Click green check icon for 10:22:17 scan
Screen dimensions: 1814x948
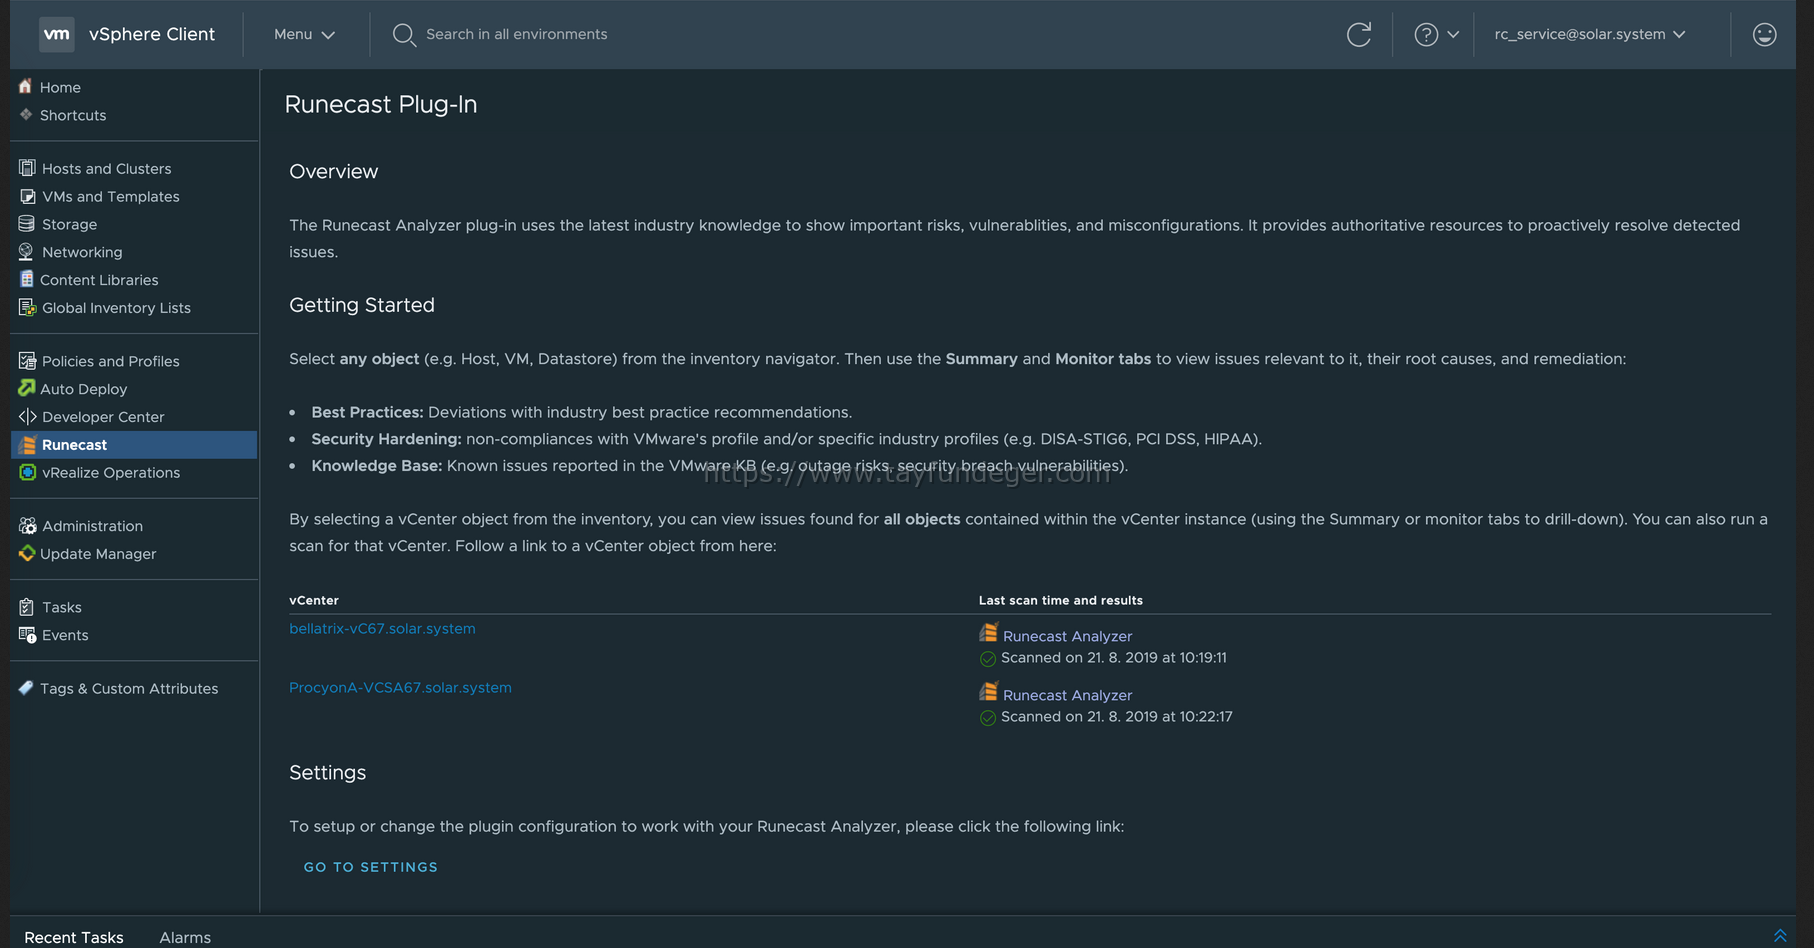click(988, 717)
